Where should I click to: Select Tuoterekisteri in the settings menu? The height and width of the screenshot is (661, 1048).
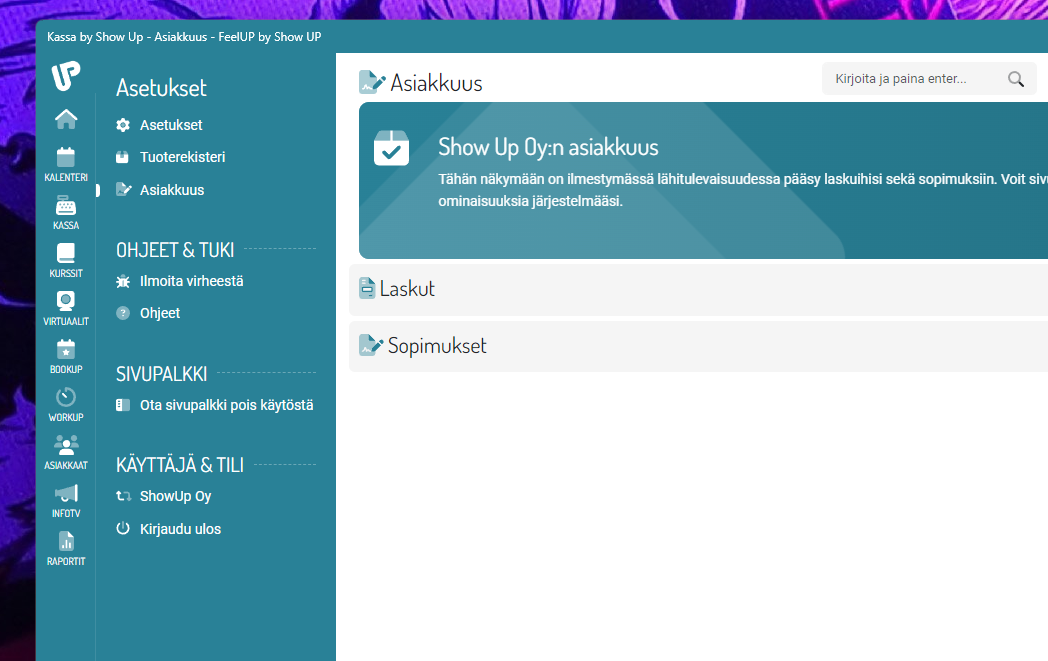click(x=182, y=157)
